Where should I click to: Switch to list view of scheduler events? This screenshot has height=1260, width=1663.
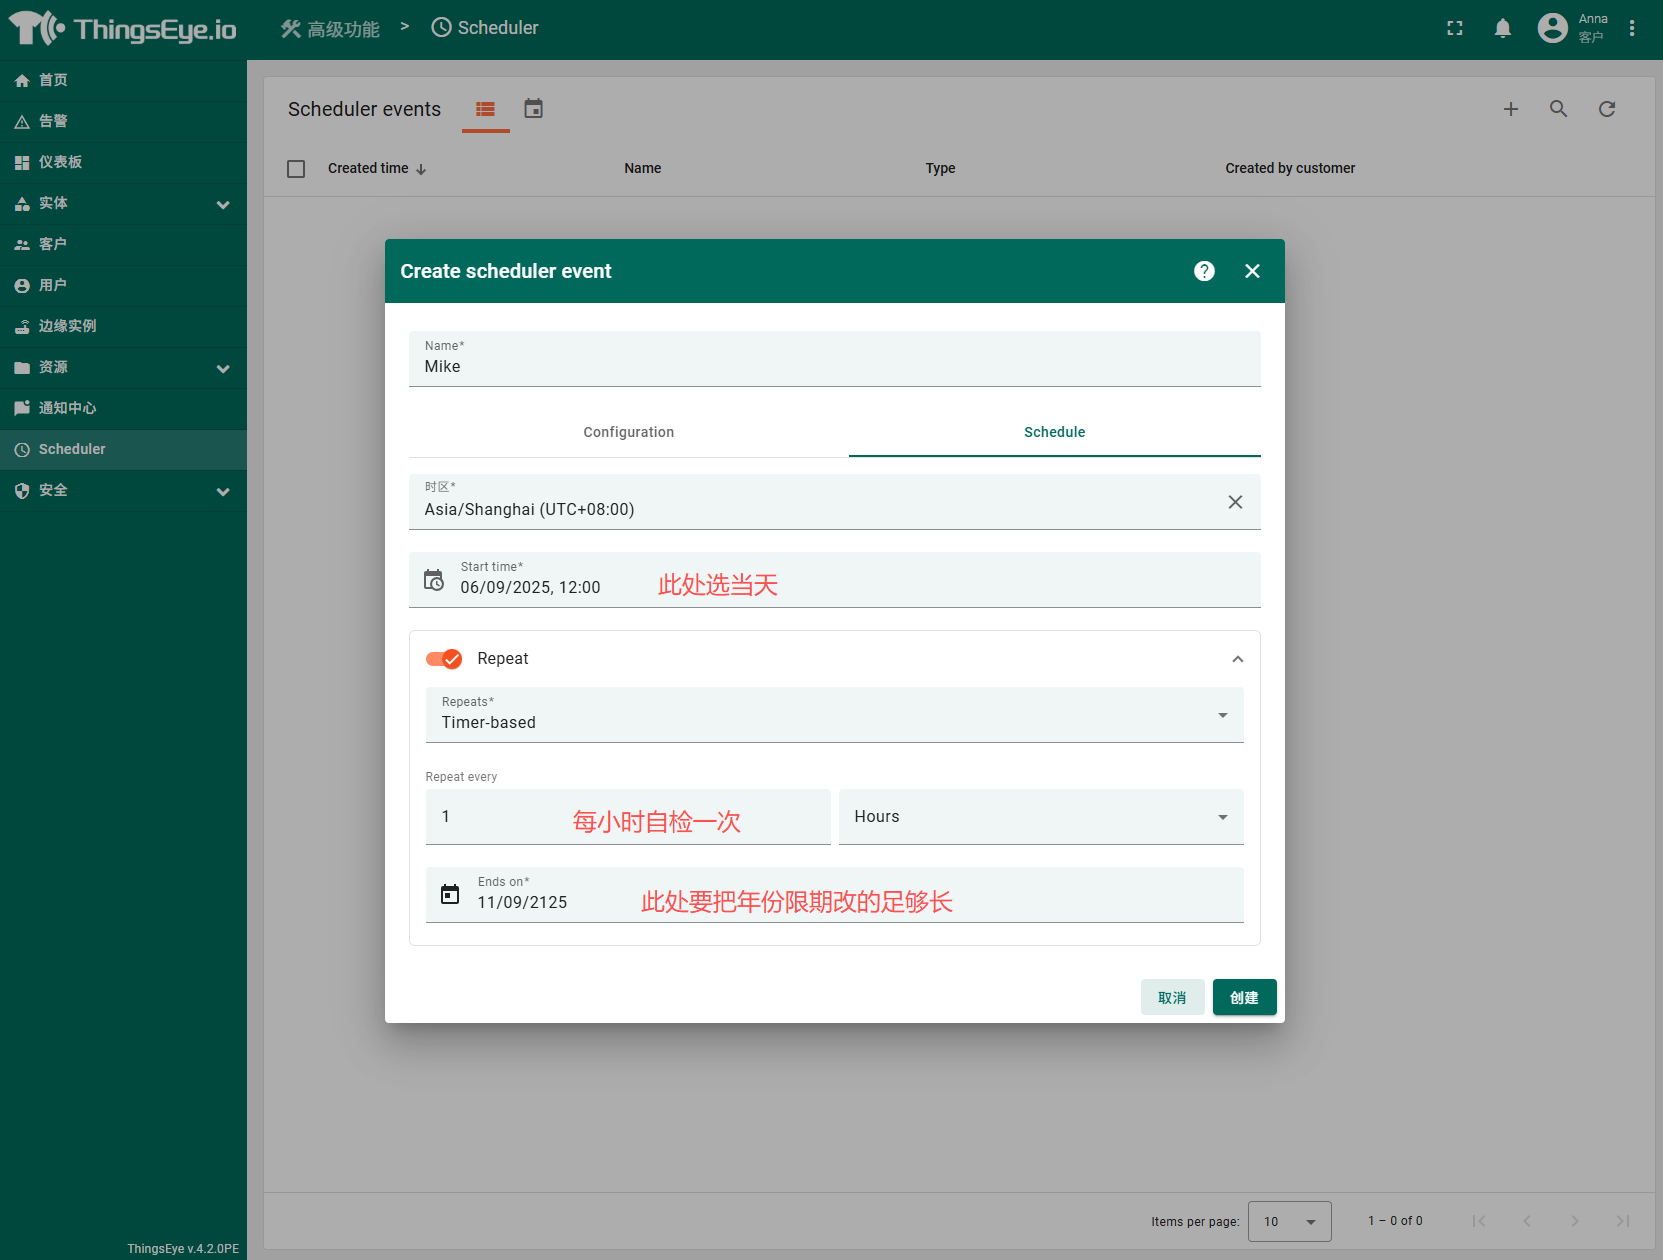click(x=485, y=109)
